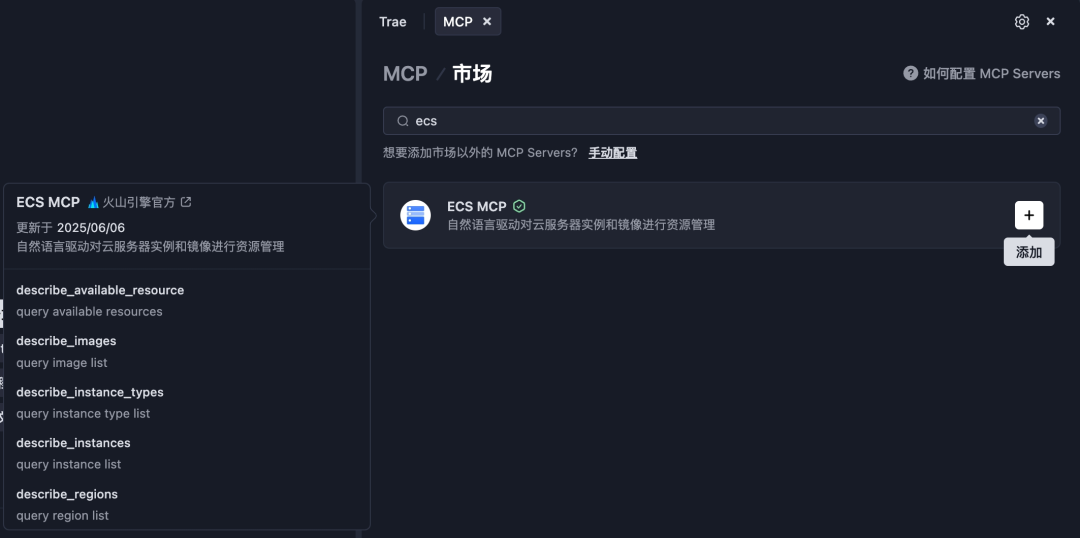Click the magnifier icon in search box
This screenshot has height=538, width=1080.
[403, 121]
